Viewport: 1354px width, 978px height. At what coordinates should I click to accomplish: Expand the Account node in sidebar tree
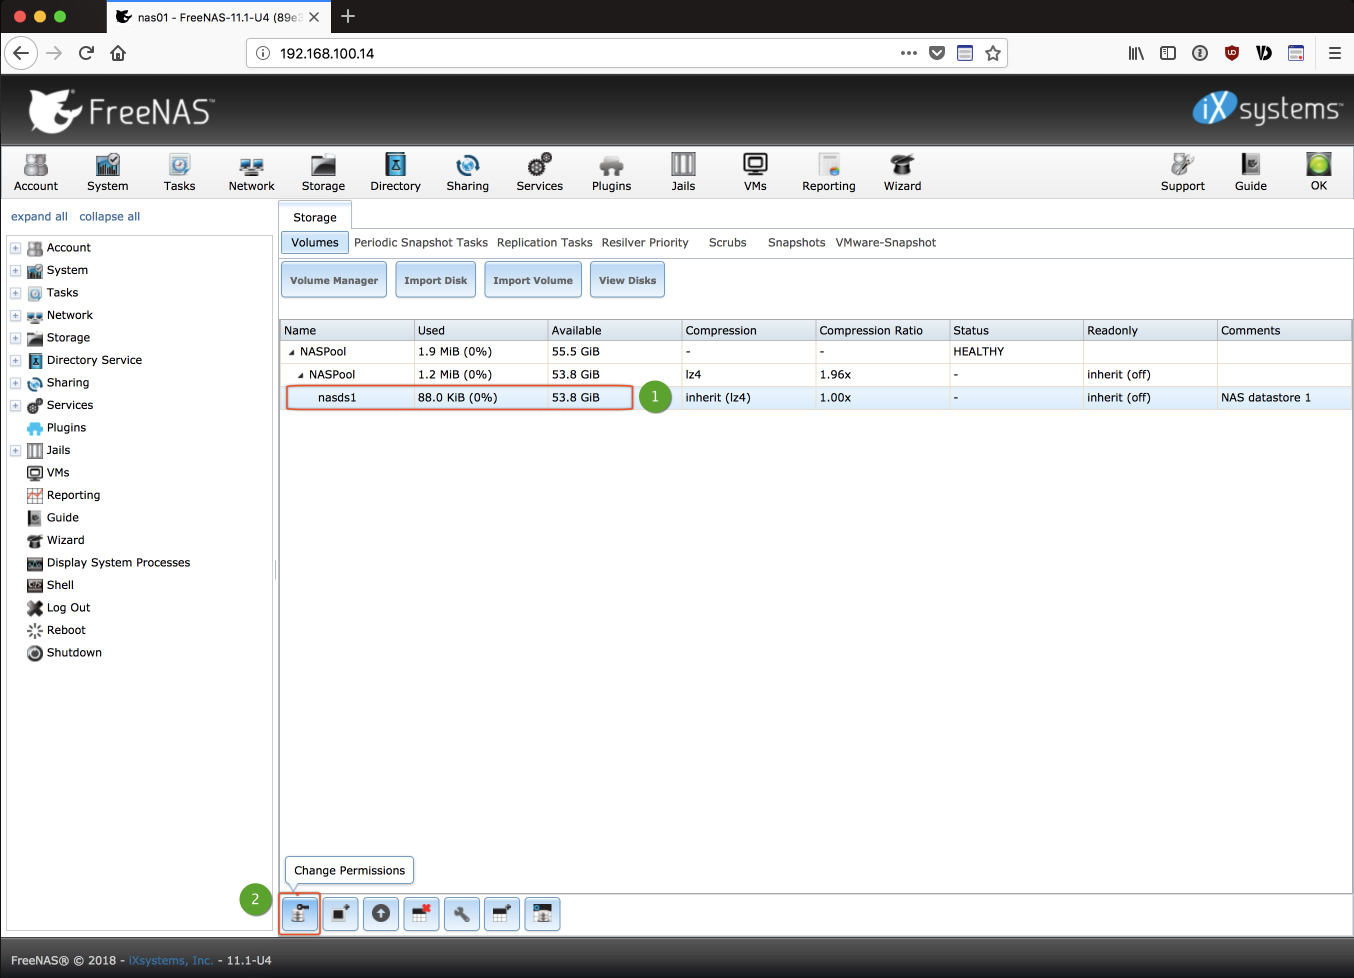click(15, 248)
